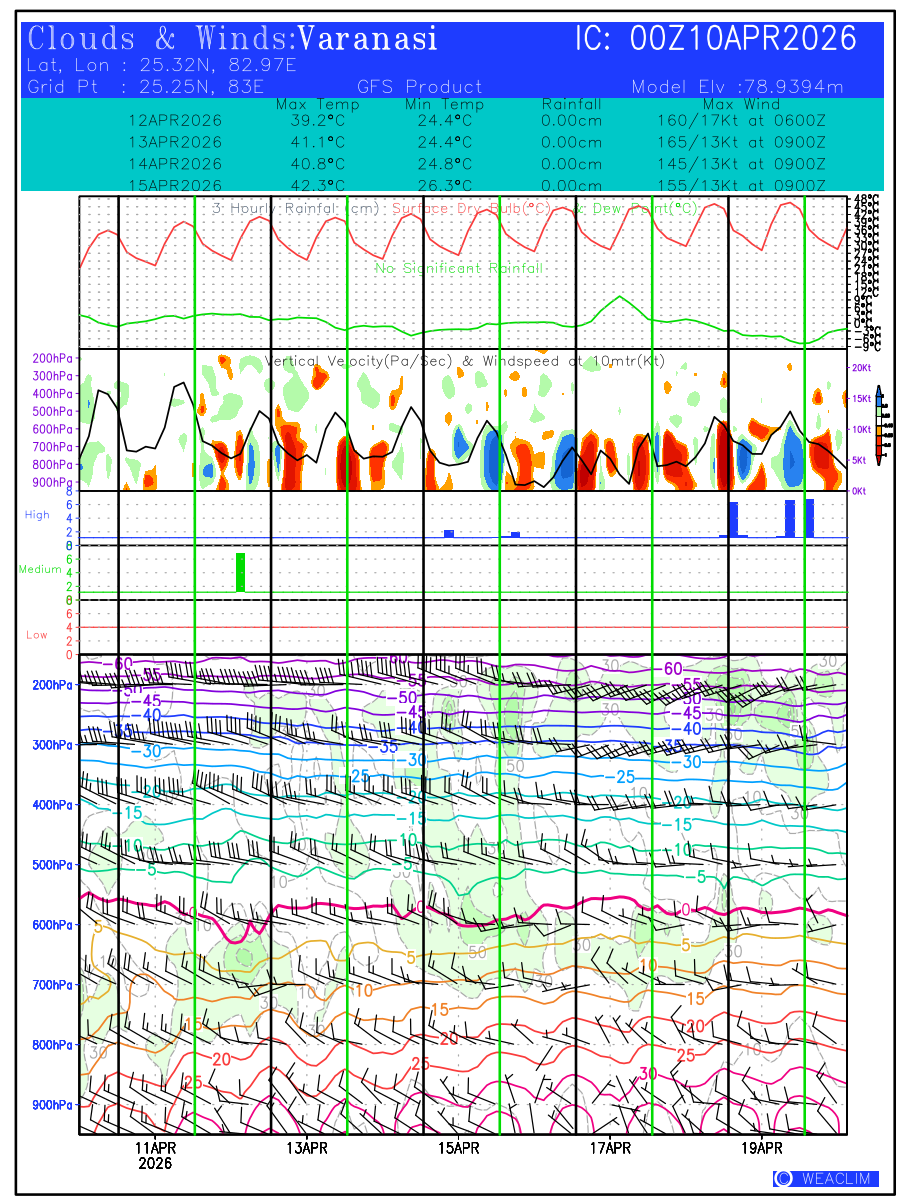Click the green Medium cloud bar
Screen dimensions: 900x1200
[x=240, y=572]
